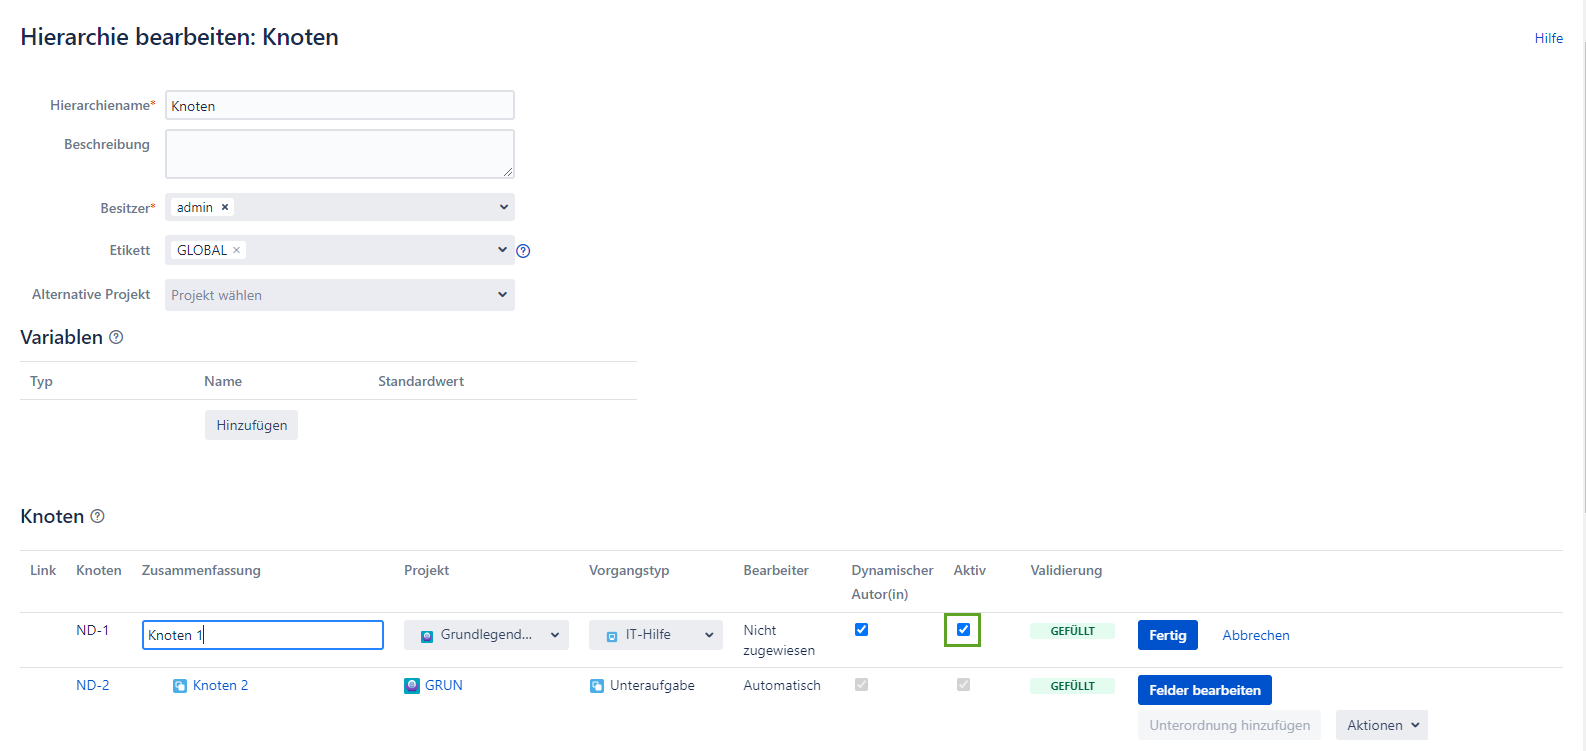
Task: Click Unteraufgabe issue type icon
Action: tap(597, 686)
